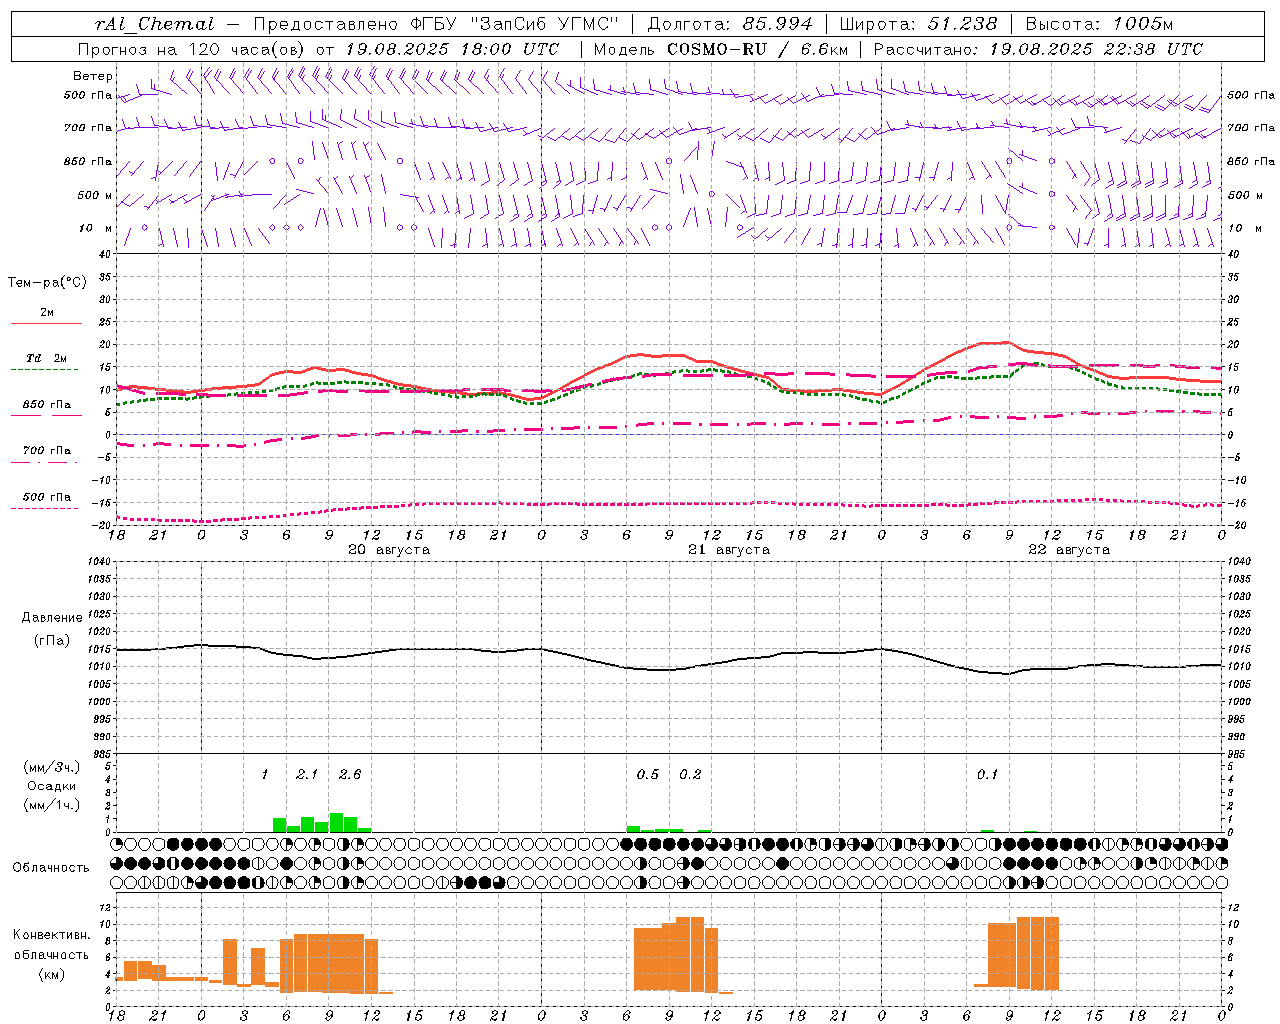1280x1024 pixels.
Task: Click the 'Высота: 1005м' header field
Action: click(x=1098, y=24)
